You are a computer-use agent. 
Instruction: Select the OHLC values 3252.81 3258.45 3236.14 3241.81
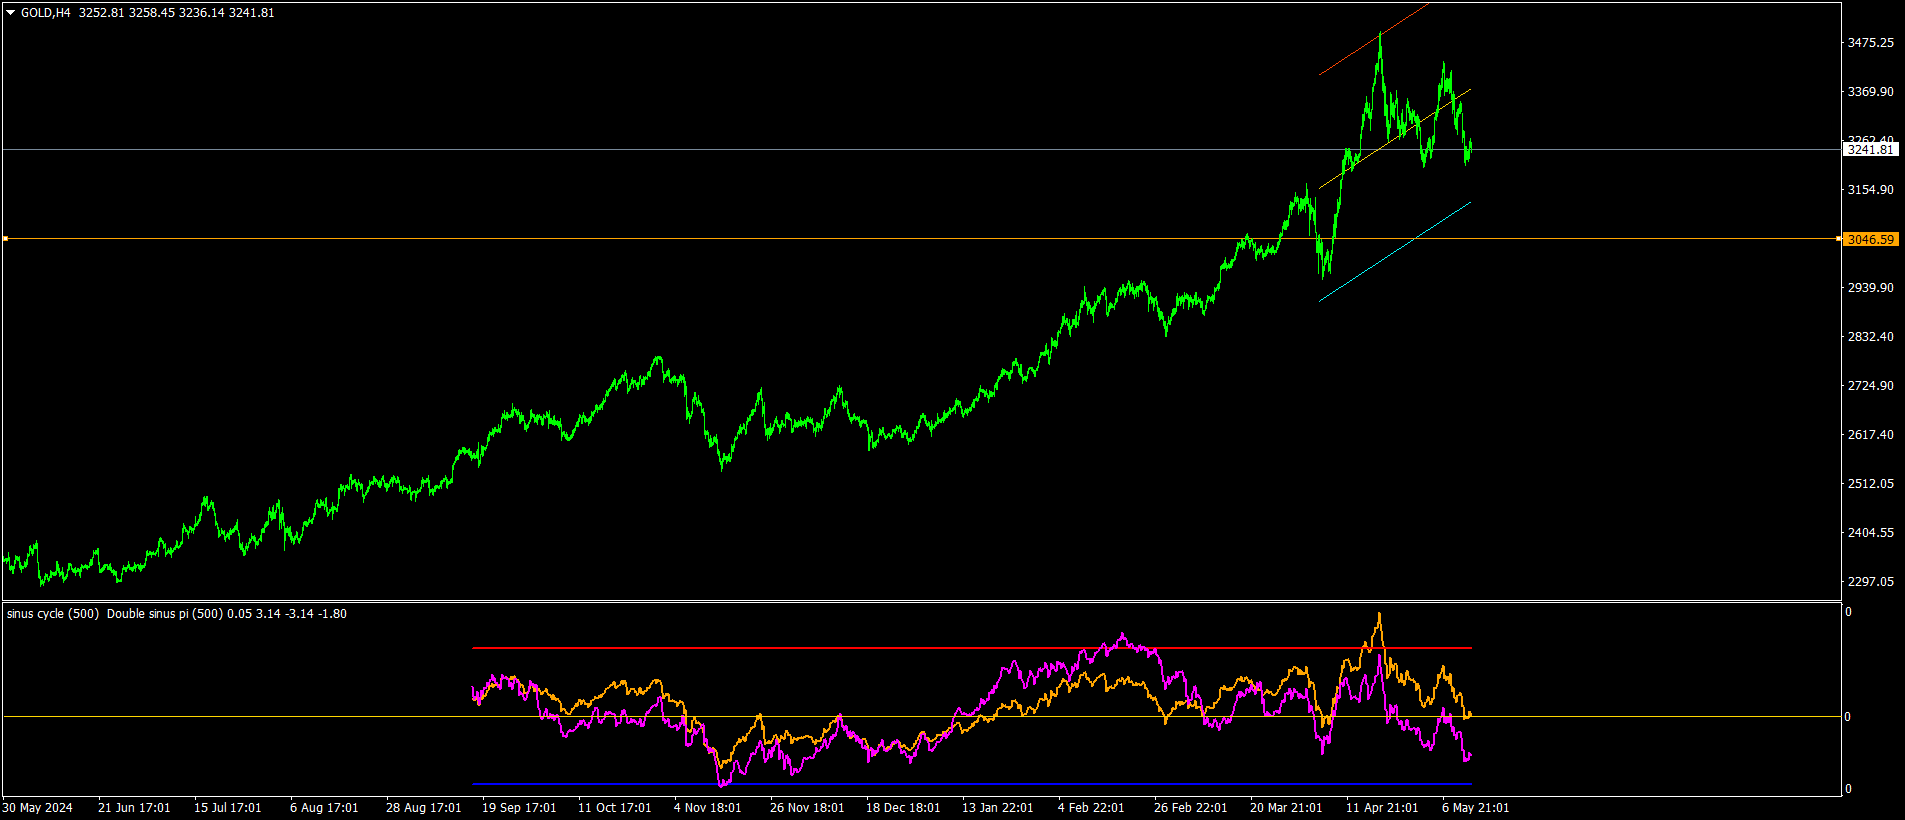pyautogui.click(x=177, y=13)
